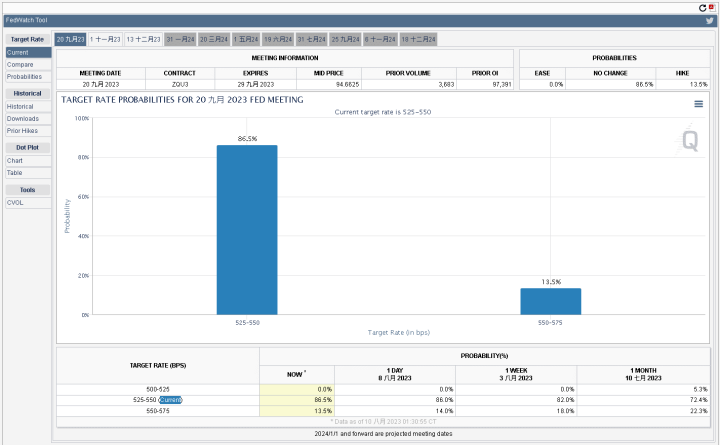This screenshot has height=445, width=720.
Task: Select the 13 十二月23 meeting tab
Action: point(143,39)
